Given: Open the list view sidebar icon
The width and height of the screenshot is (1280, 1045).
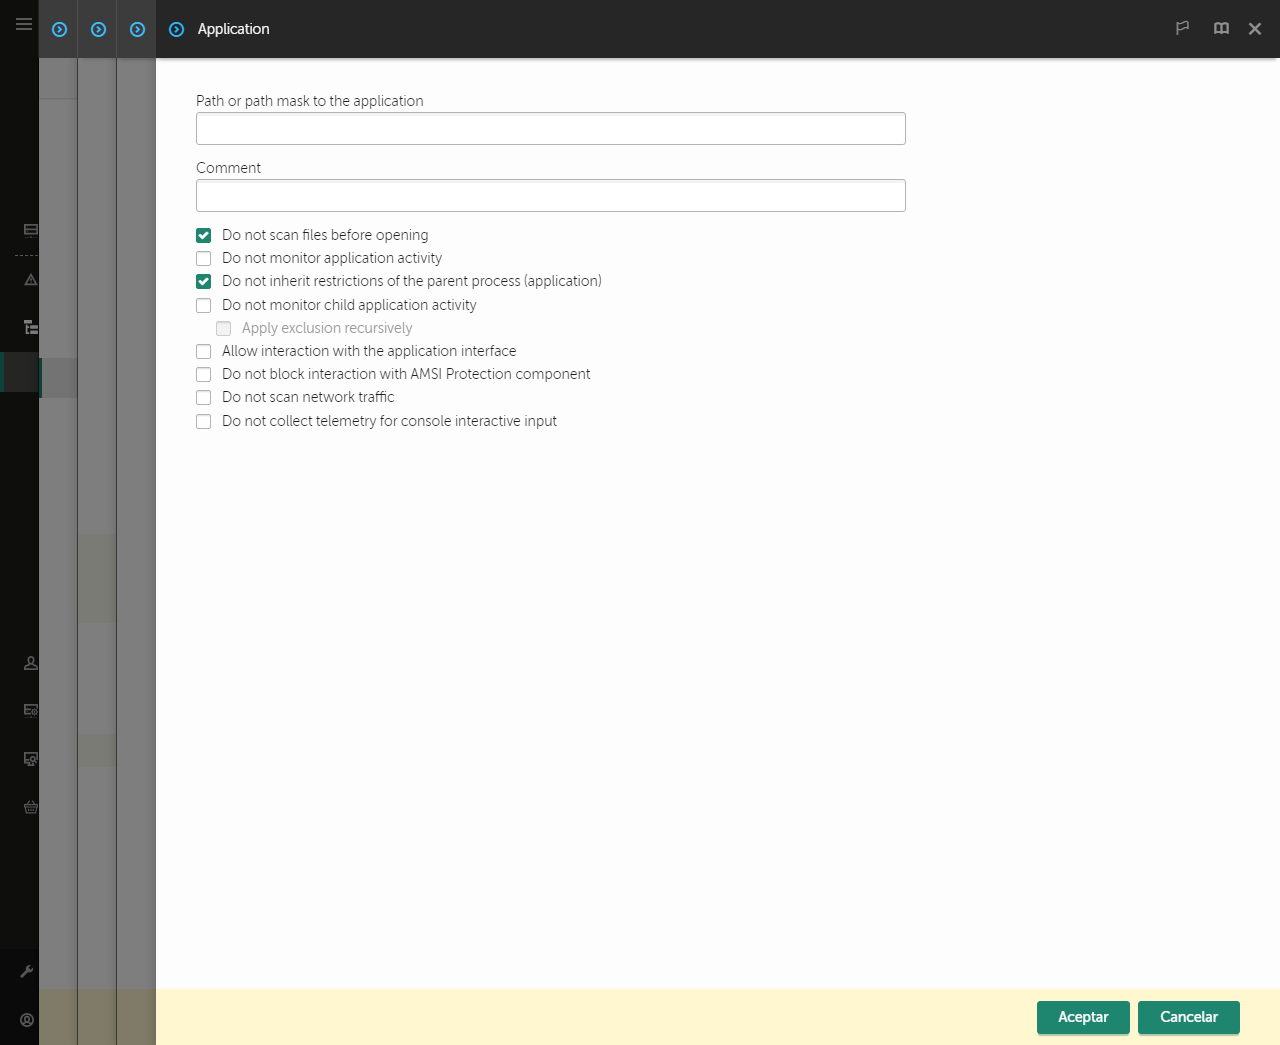Looking at the screenshot, I should coord(31,229).
